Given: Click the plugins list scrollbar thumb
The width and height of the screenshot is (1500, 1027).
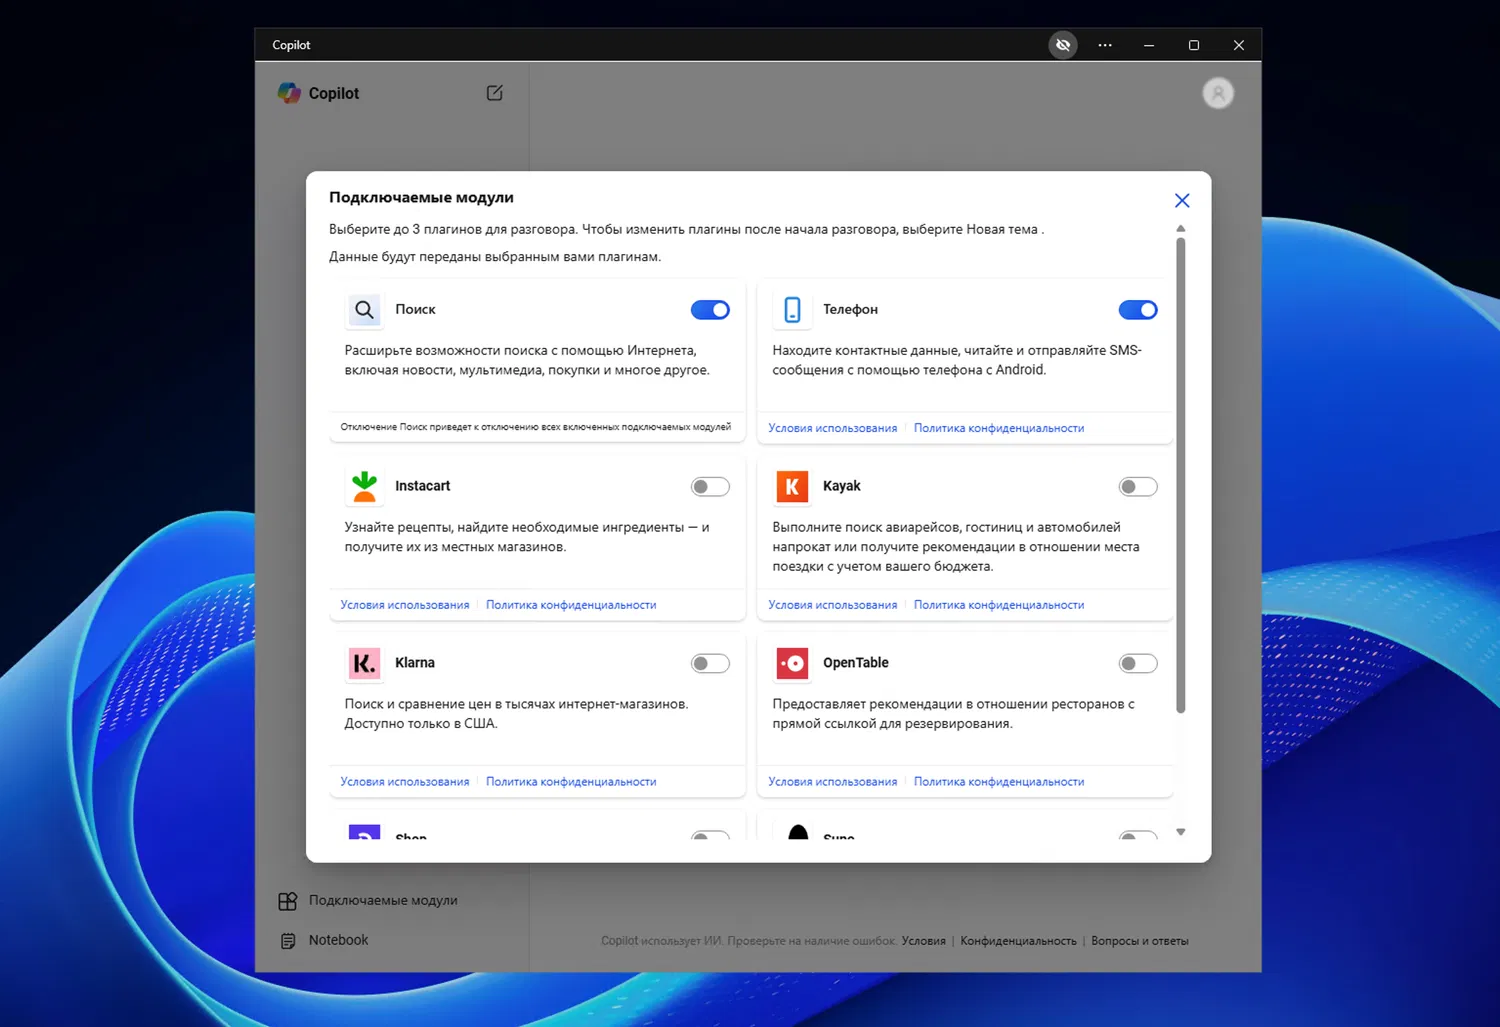Looking at the screenshot, I should (1181, 475).
